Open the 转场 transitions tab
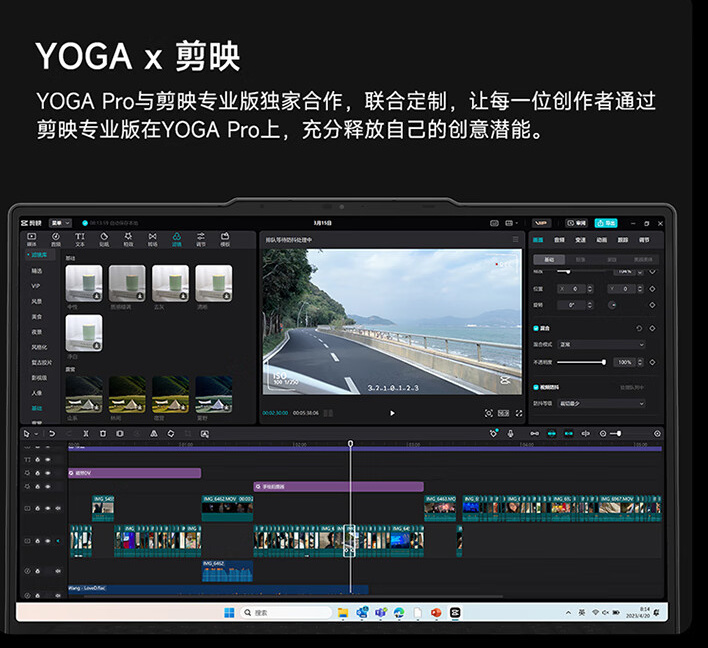This screenshot has width=708, height=648. 153,239
